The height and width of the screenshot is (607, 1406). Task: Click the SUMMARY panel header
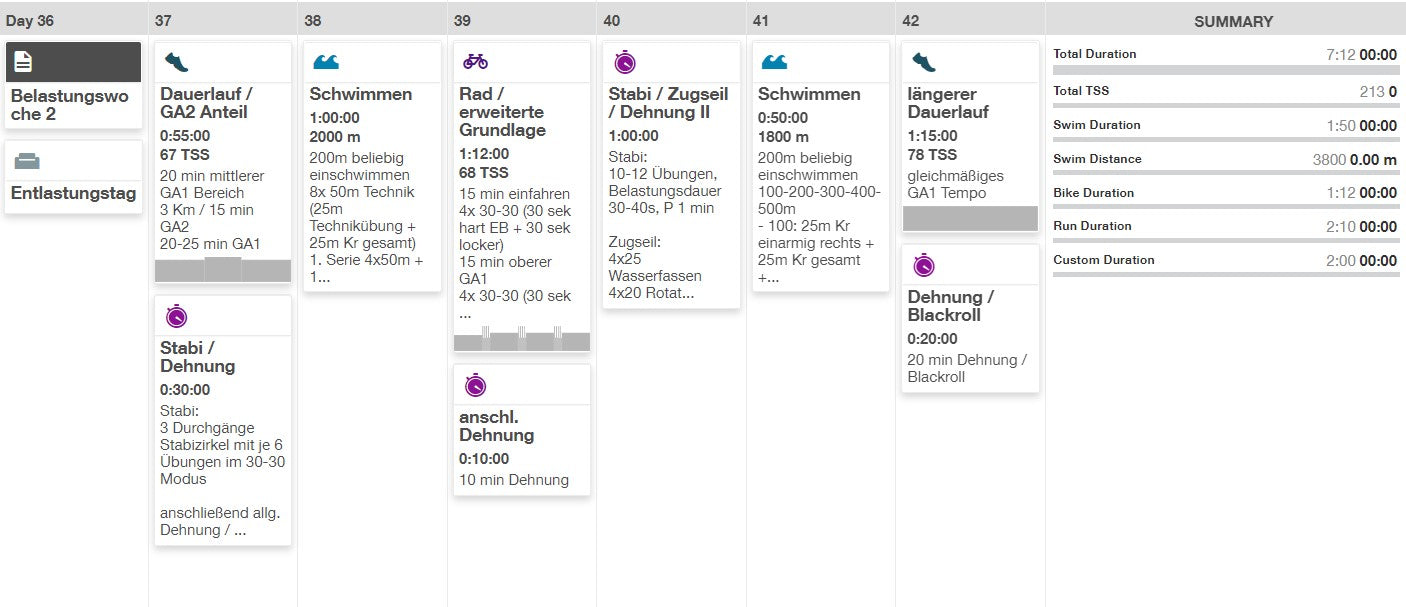point(1233,20)
